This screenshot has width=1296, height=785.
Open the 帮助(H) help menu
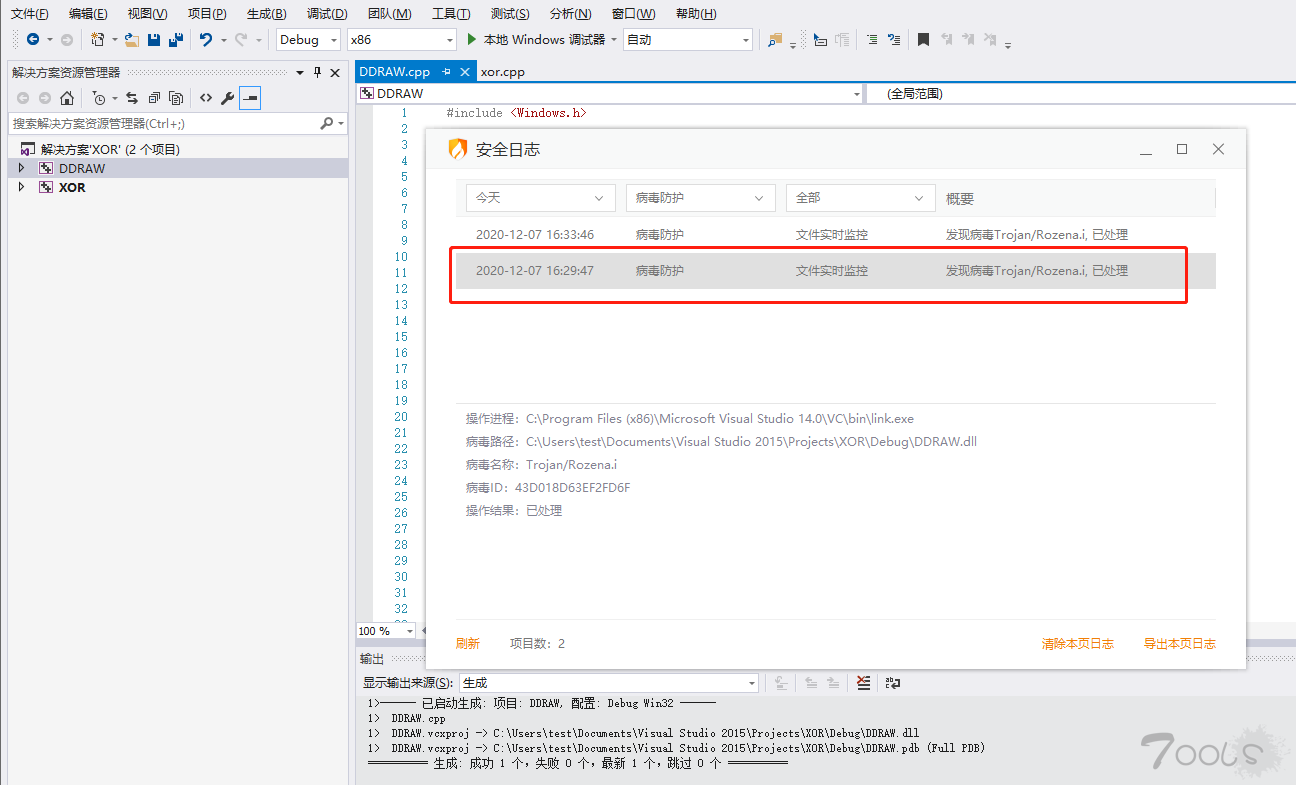coord(696,14)
